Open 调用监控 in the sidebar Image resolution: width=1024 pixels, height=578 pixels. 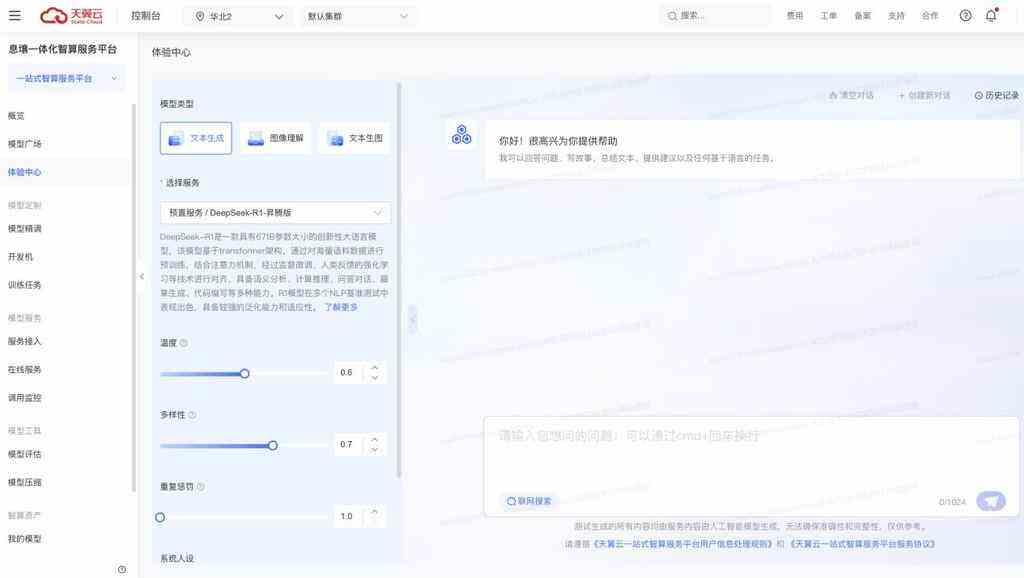point(25,398)
